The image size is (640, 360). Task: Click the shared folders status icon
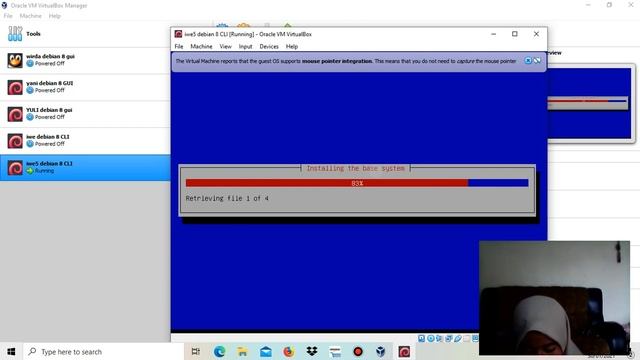(467, 338)
